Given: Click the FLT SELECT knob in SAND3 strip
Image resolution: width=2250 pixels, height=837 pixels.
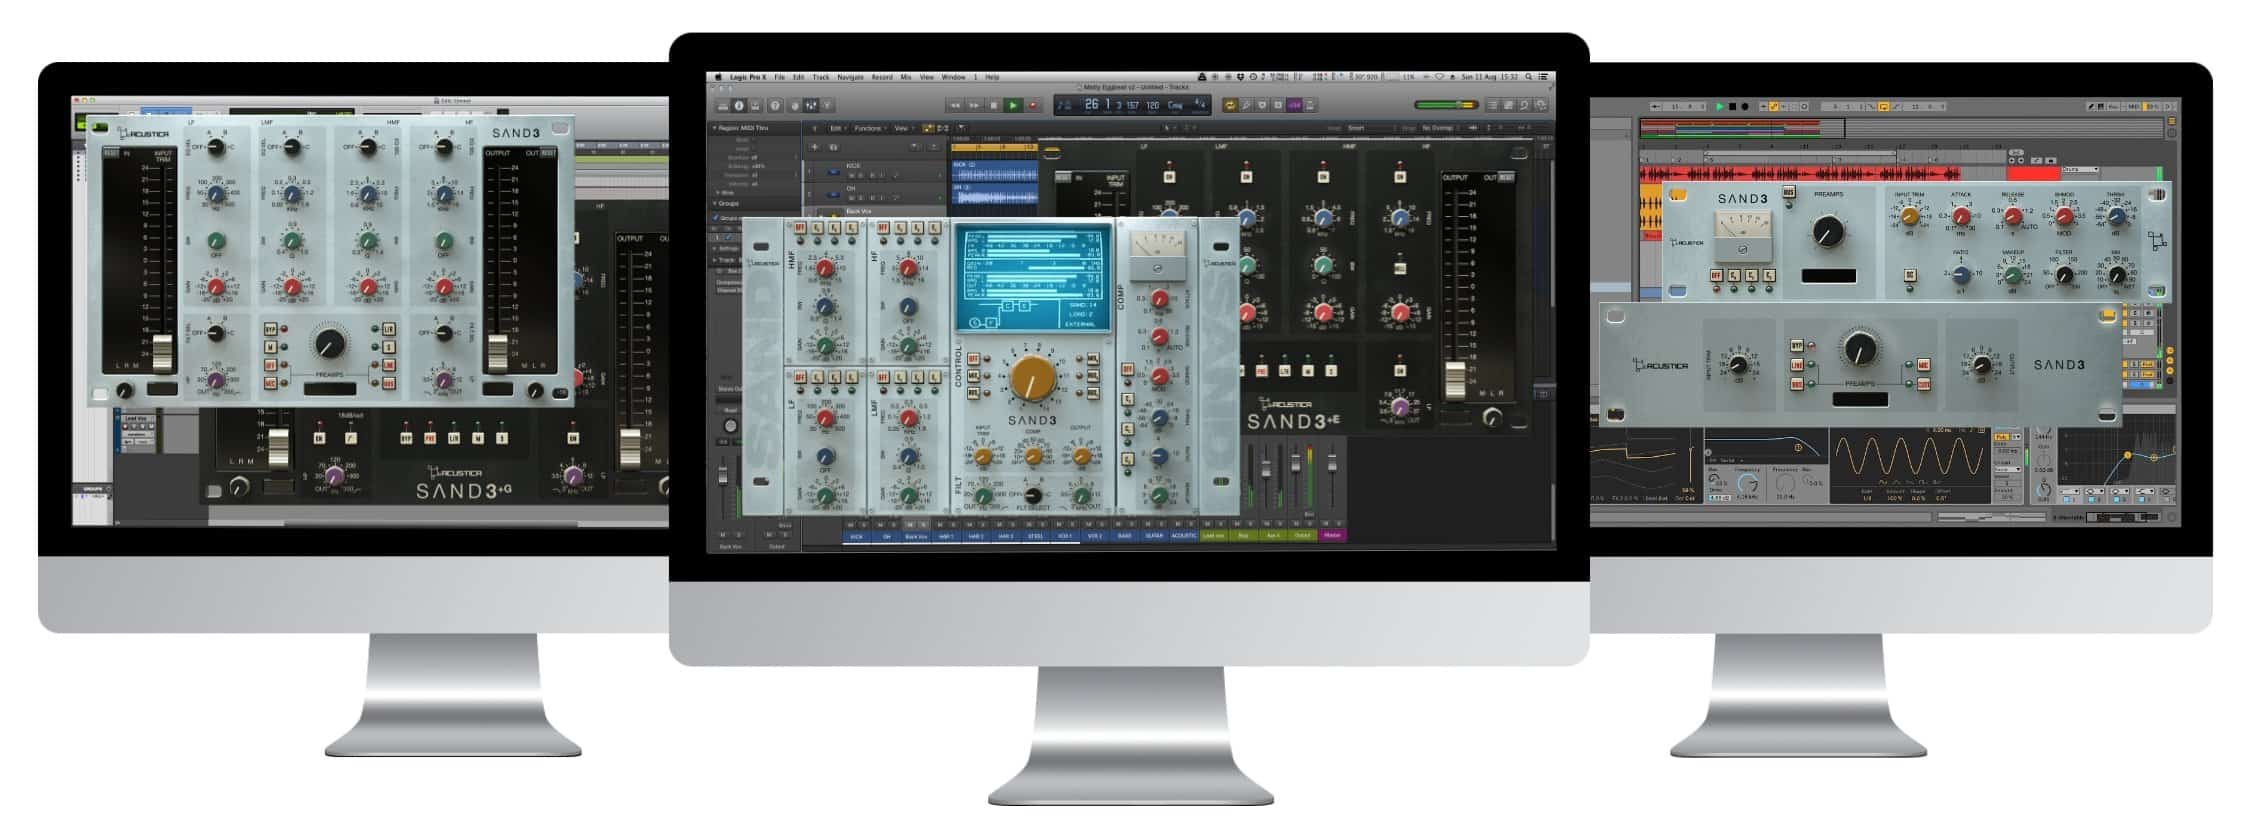Looking at the screenshot, I should pos(1033,495).
